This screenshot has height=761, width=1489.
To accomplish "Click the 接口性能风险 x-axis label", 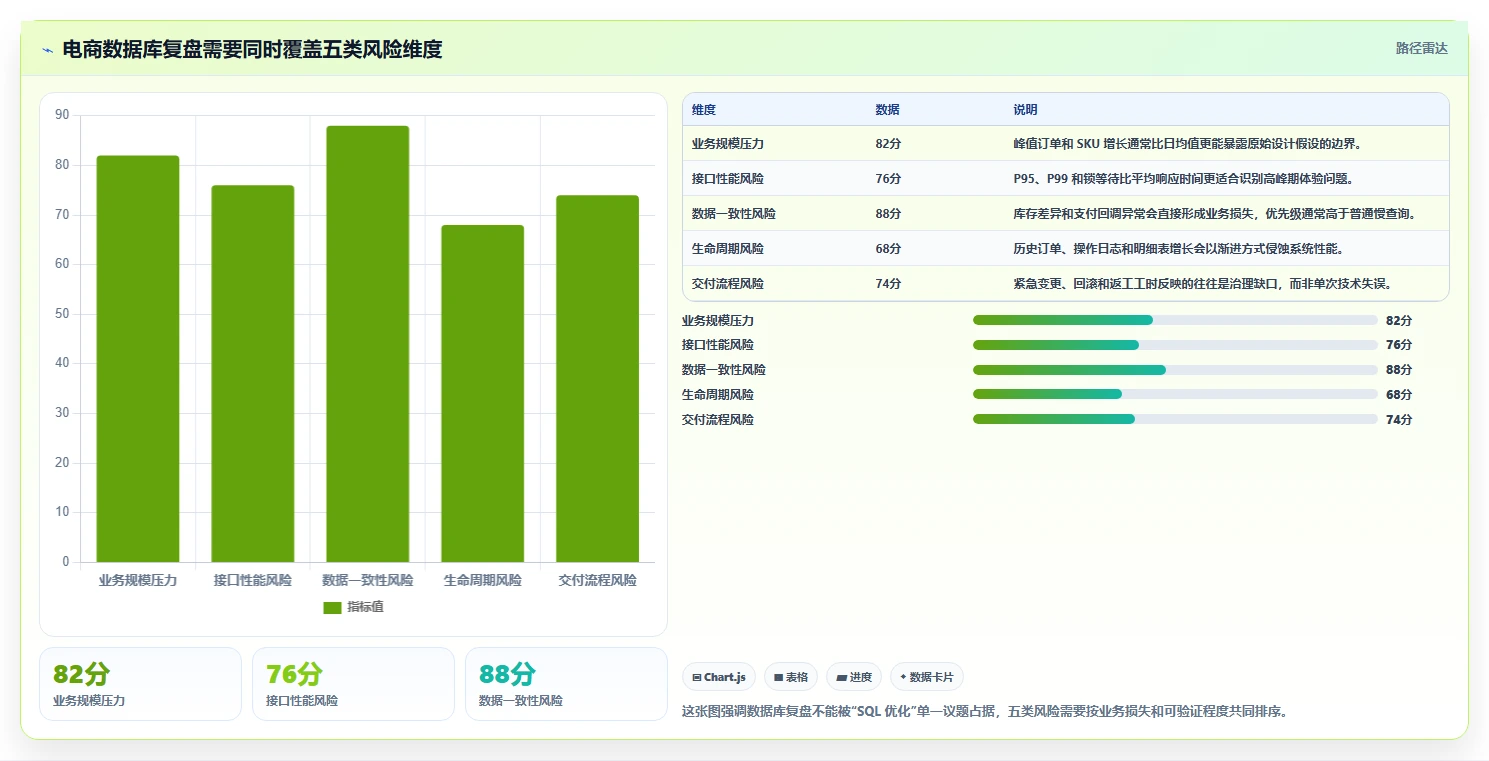I will point(253,580).
